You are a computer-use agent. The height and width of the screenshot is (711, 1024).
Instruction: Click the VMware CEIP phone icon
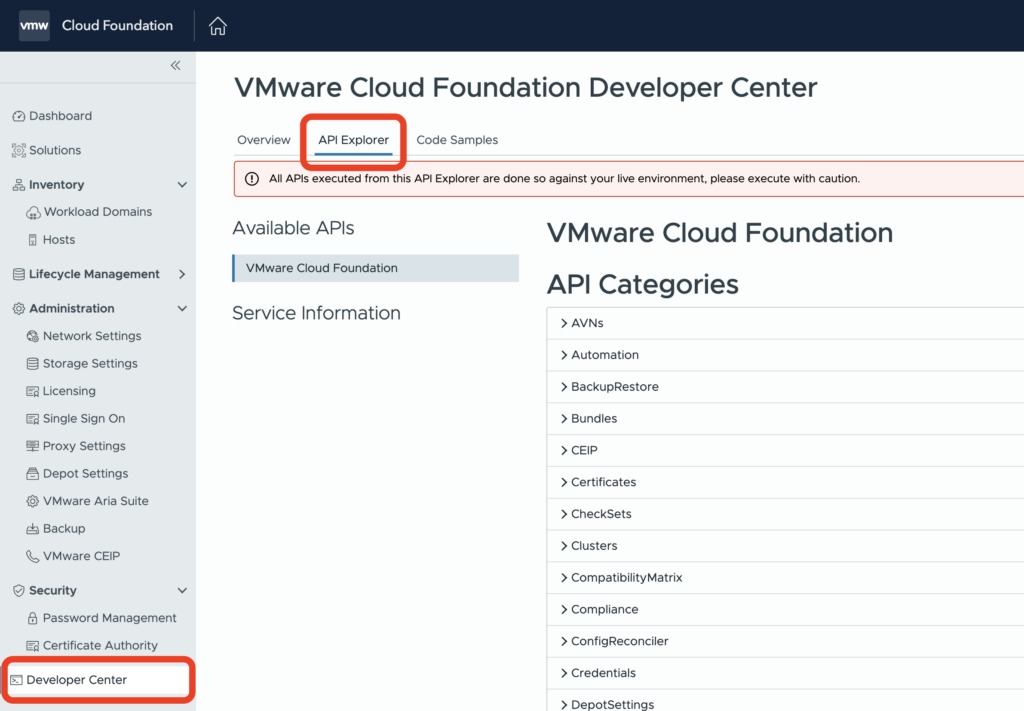click(33, 557)
